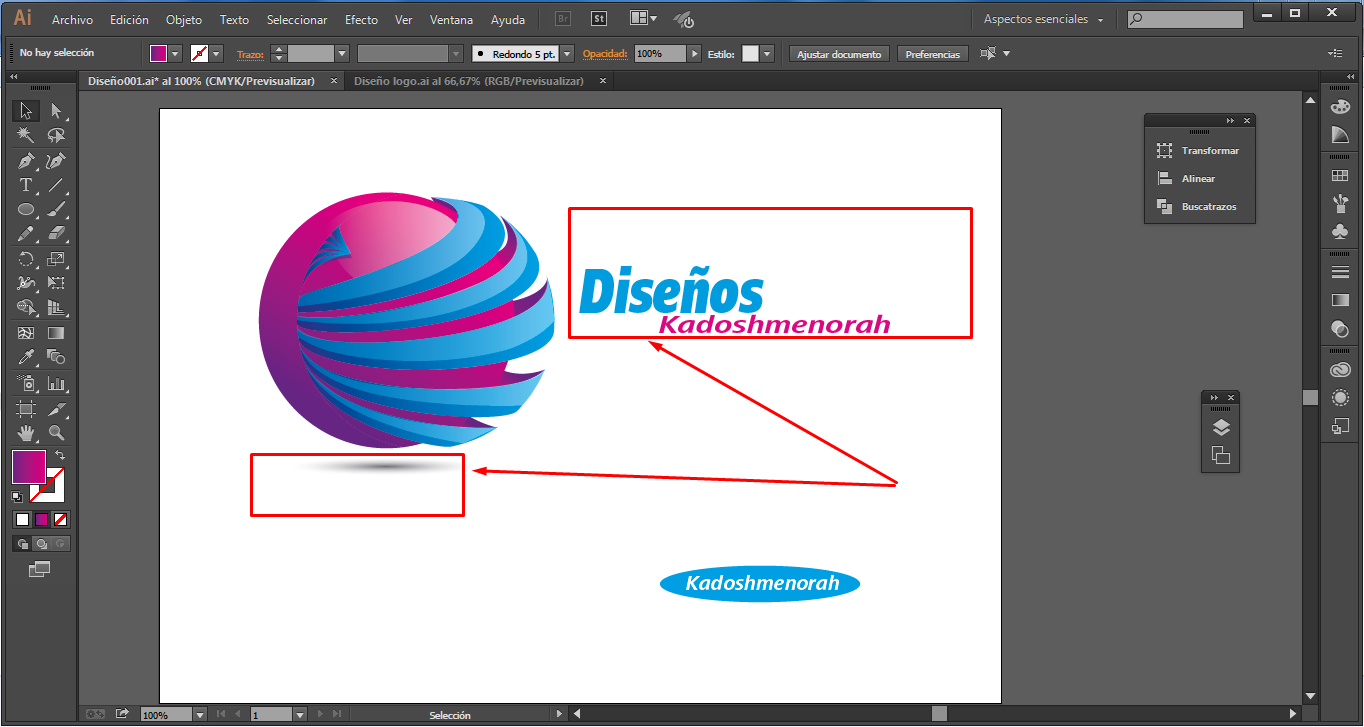Select the Pen tool
This screenshot has height=727, width=1364.
tap(26, 160)
